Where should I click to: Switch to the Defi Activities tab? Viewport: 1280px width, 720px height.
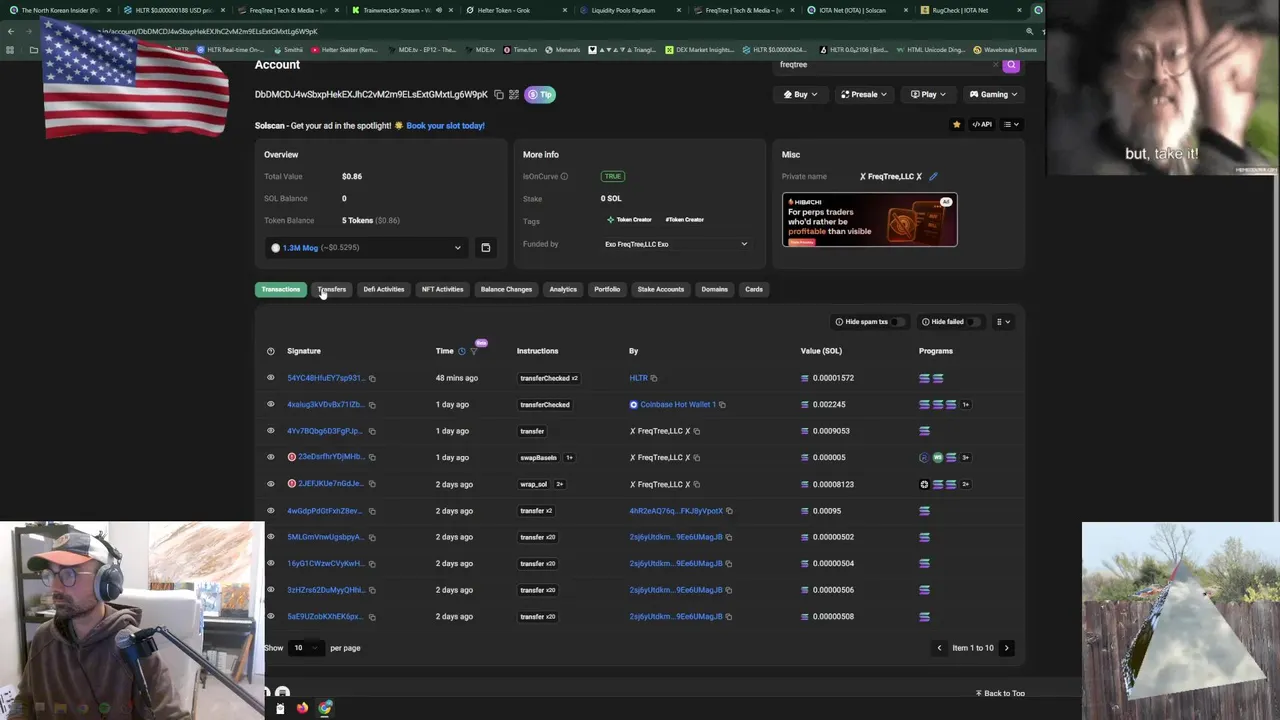[x=384, y=289]
